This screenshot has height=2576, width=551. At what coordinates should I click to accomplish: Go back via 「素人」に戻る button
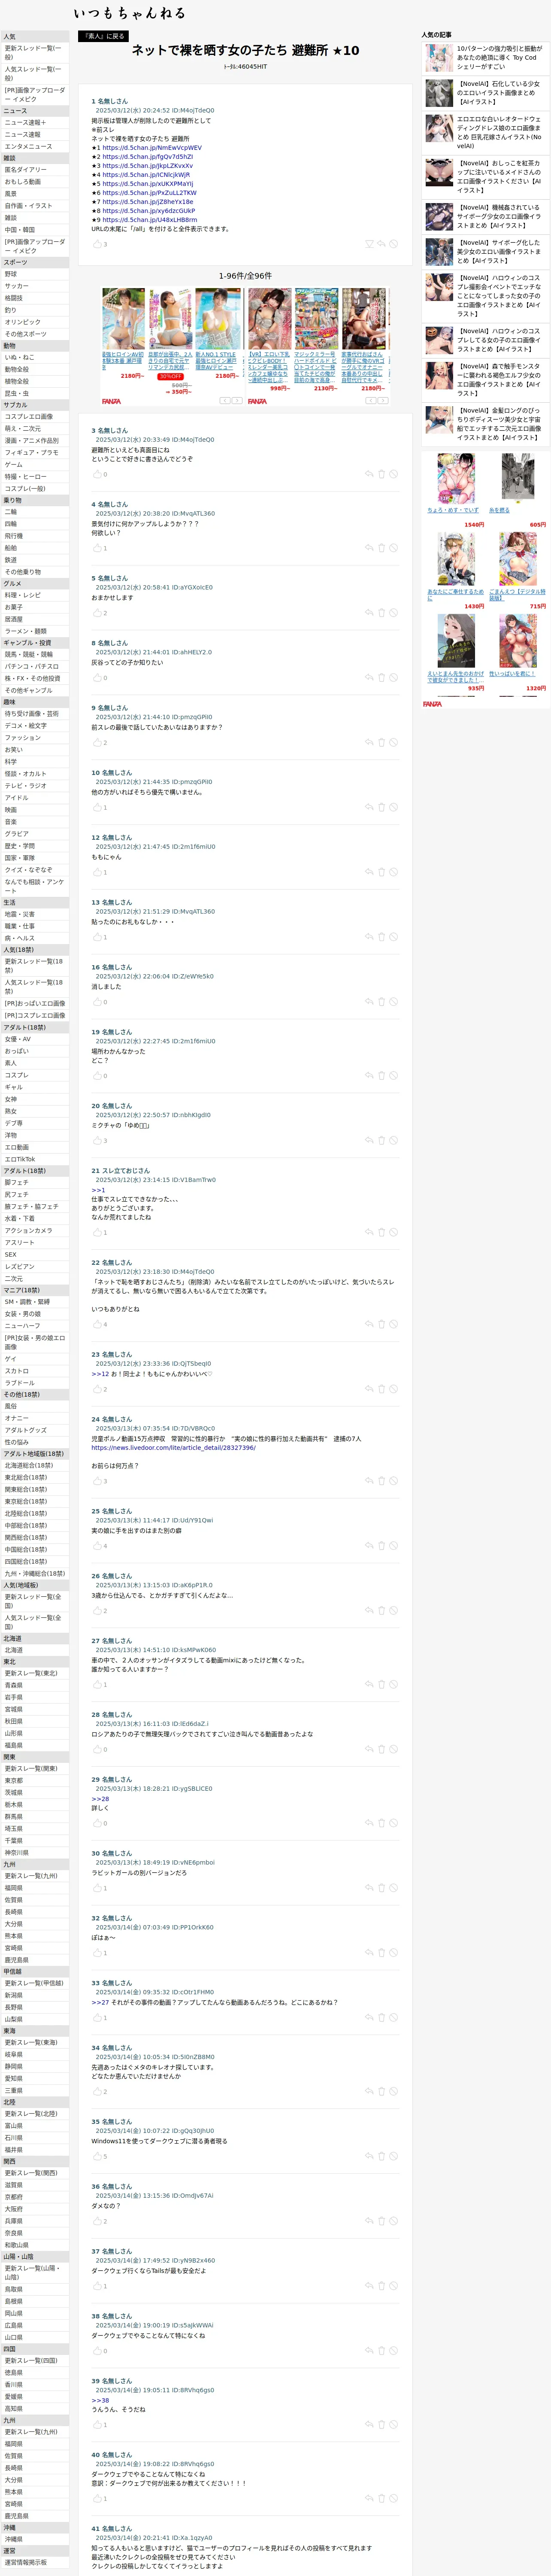point(103,36)
